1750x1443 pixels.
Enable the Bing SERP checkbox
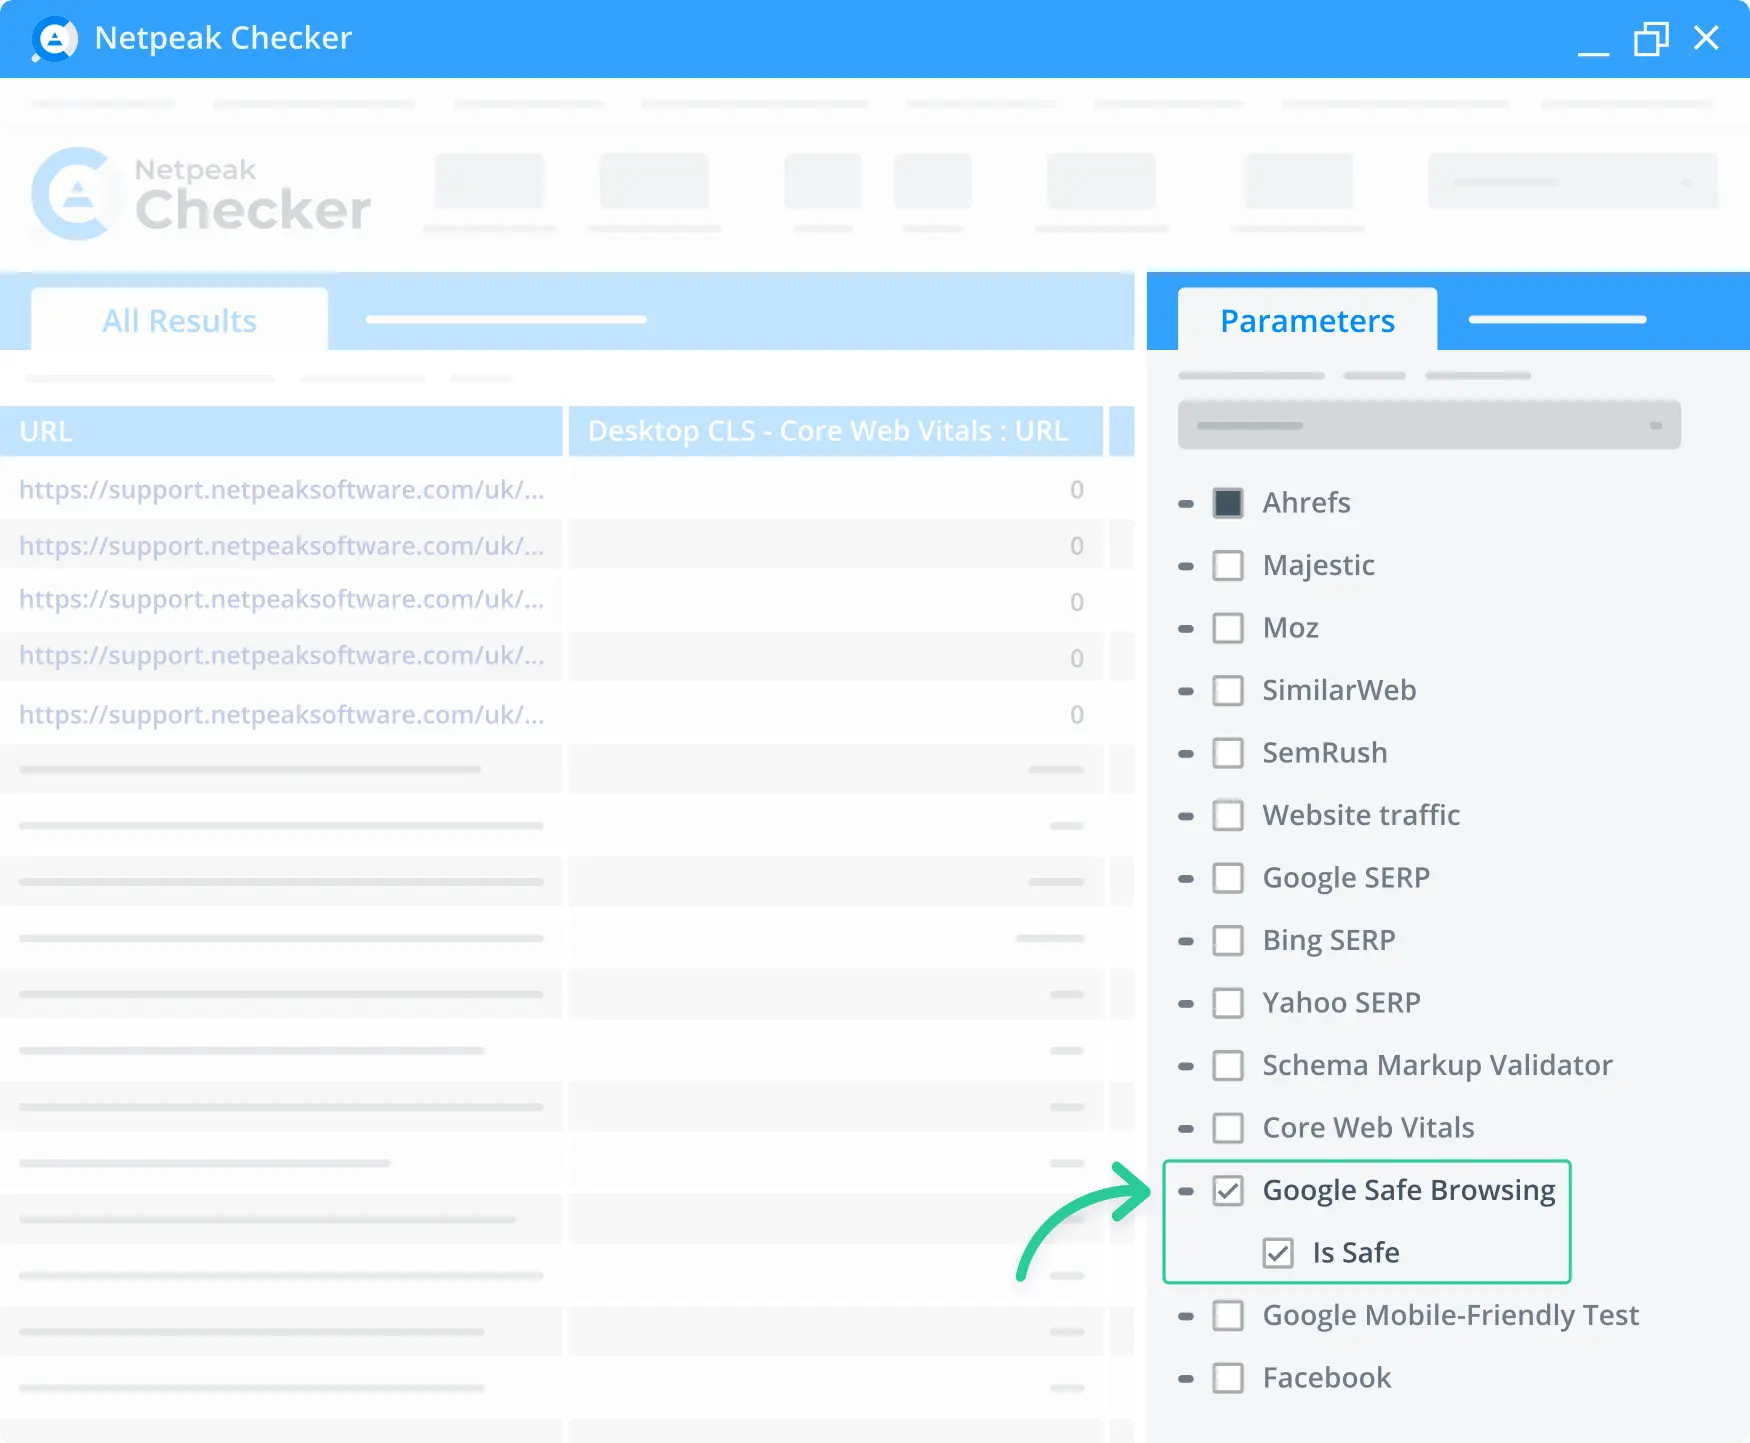tap(1228, 941)
